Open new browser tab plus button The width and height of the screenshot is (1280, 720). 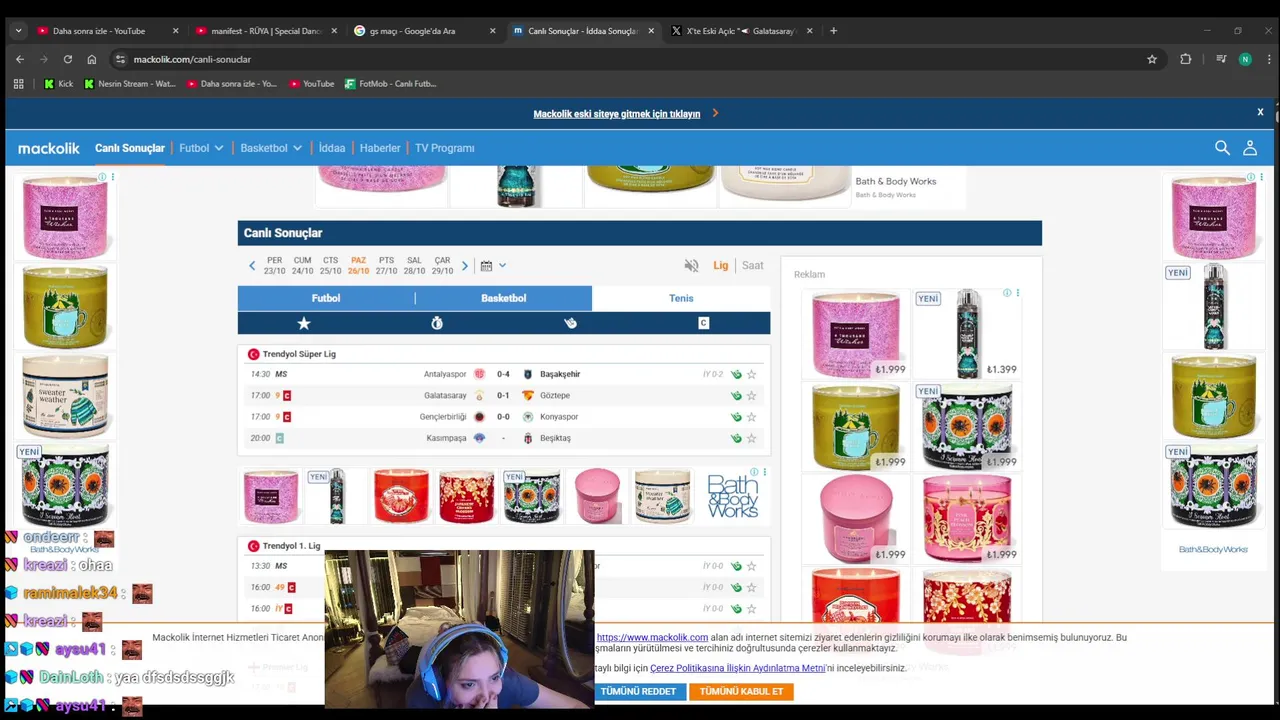pos(834,31)
